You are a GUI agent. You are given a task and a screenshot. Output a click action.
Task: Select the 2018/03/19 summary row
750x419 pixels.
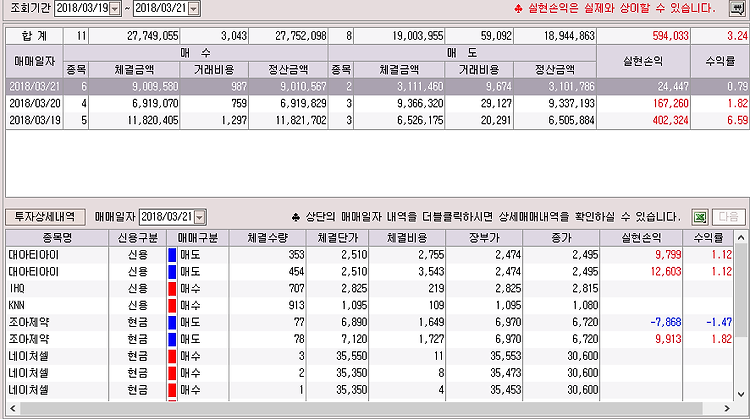(377, 120)
